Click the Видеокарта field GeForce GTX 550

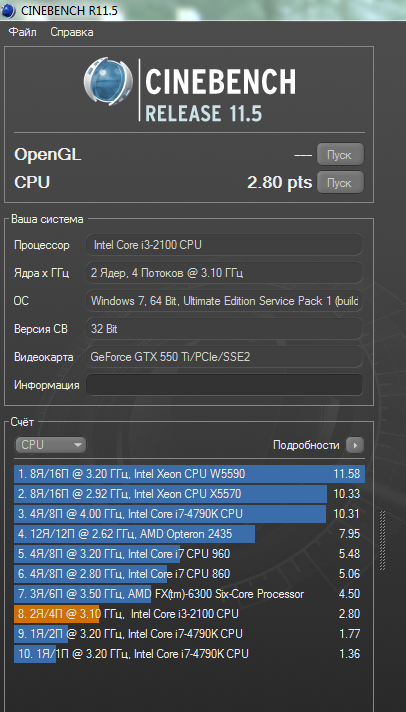click(224, 357)
